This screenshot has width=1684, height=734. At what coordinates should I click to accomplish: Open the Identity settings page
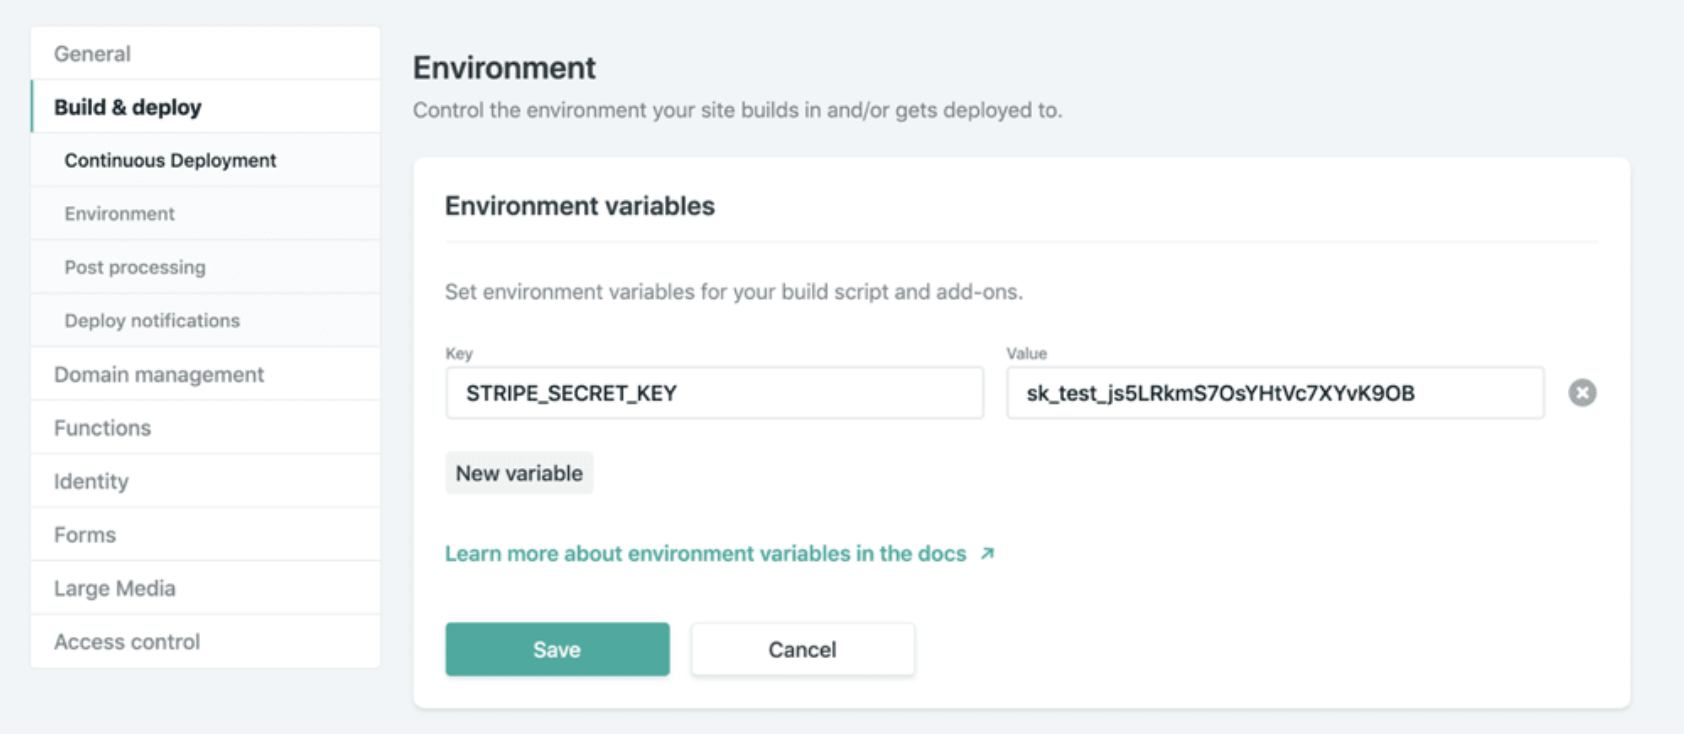91,481
